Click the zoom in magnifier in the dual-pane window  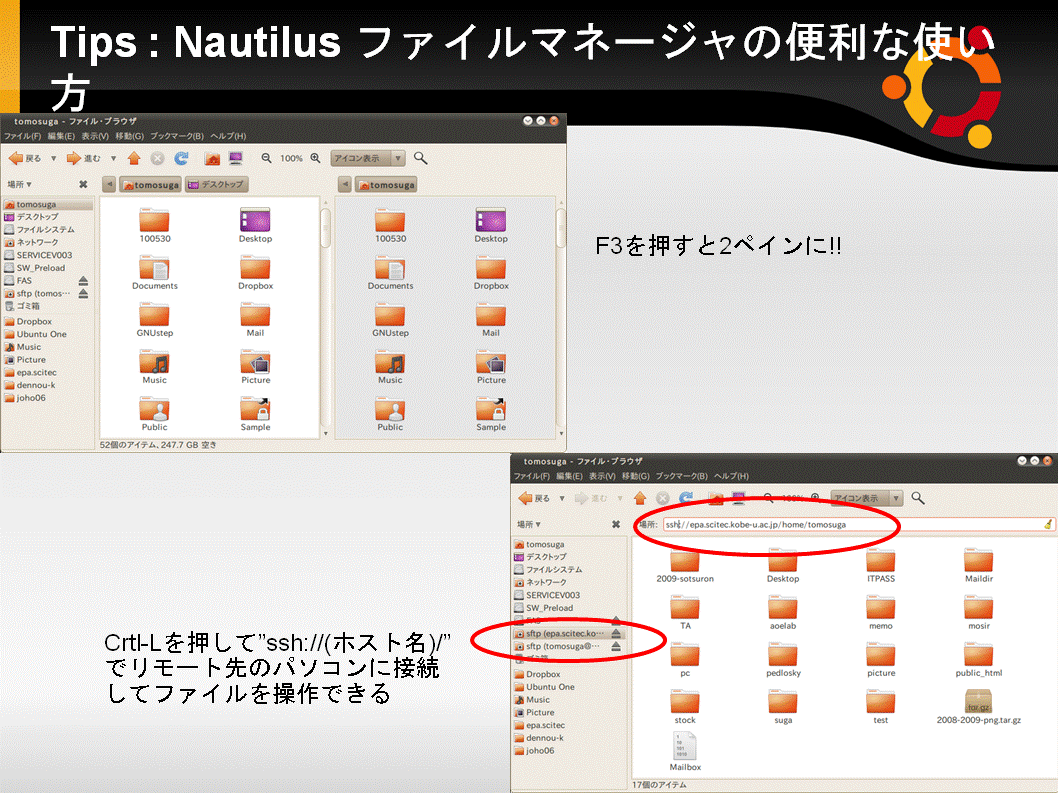(x=316, y=158)
